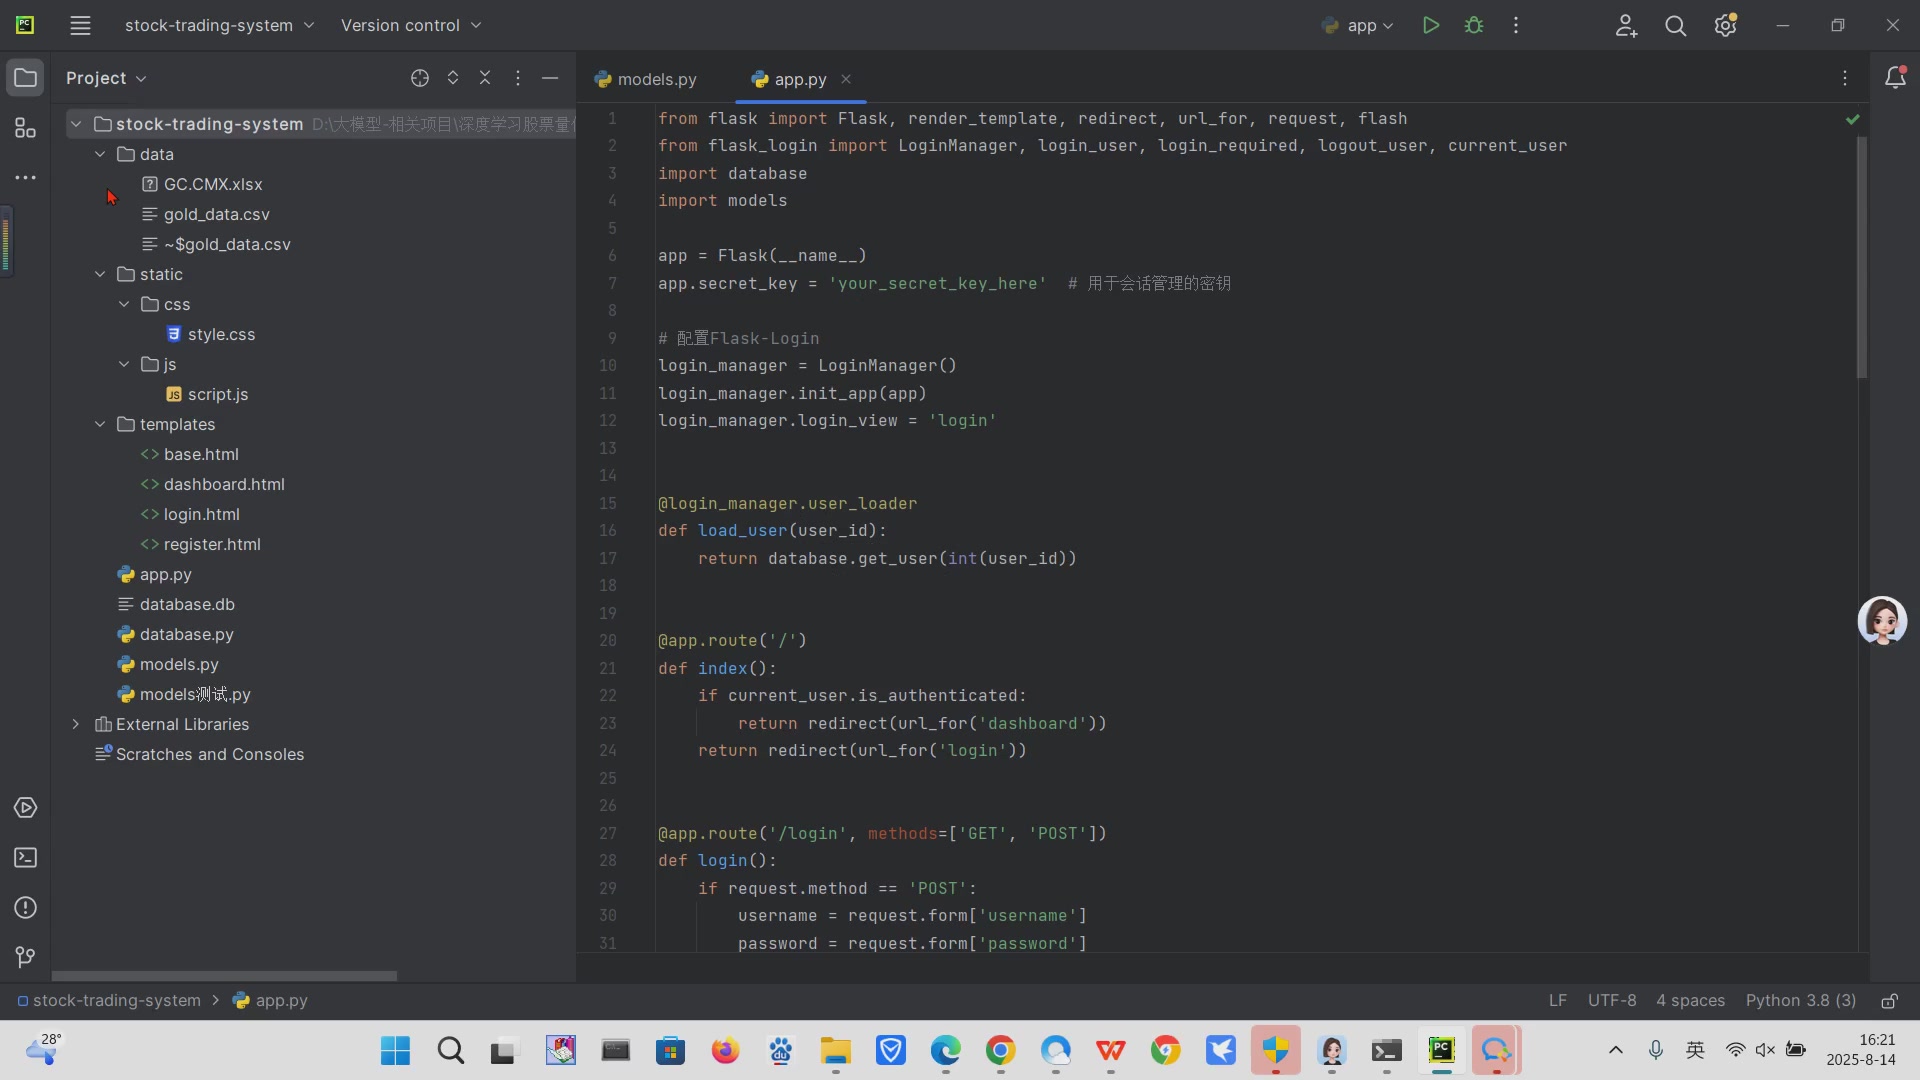Screen dimensions: 1920x1080
Task: Open the app run configuration dropdown
Action: (x=1358, y=26)
